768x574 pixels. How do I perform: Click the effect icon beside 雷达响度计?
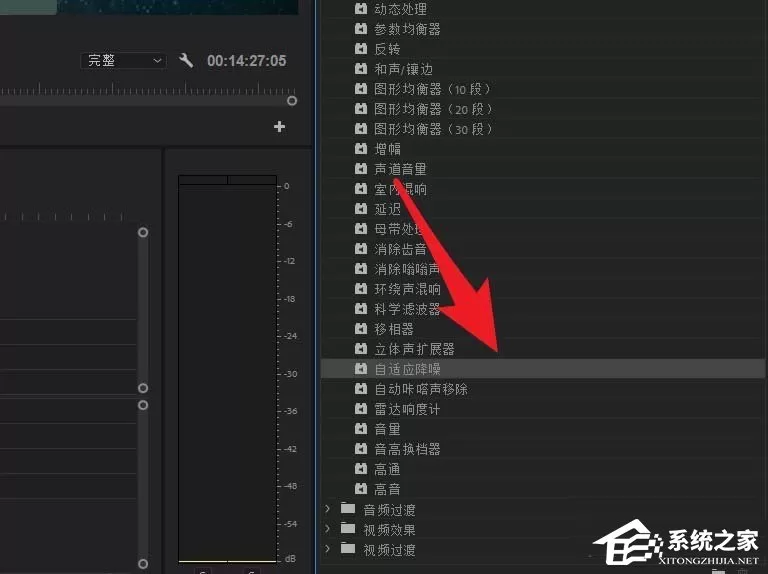point(361,409)
